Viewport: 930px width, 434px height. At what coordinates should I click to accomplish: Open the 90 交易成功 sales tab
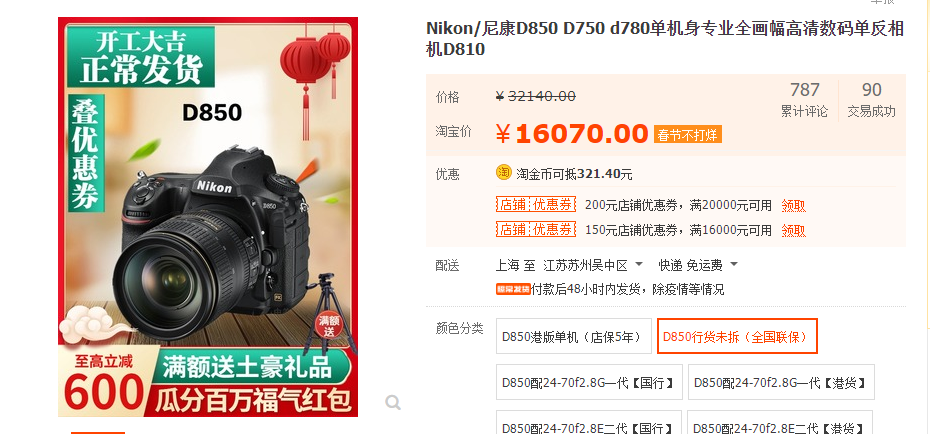tap(871, 100)
